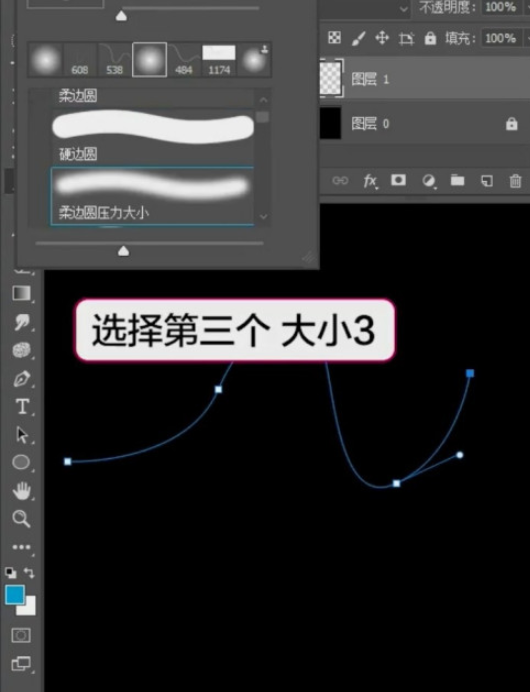Select the Ellipse shape tool
This screenshot has width=530, height=692.
[x=21, y=462]
